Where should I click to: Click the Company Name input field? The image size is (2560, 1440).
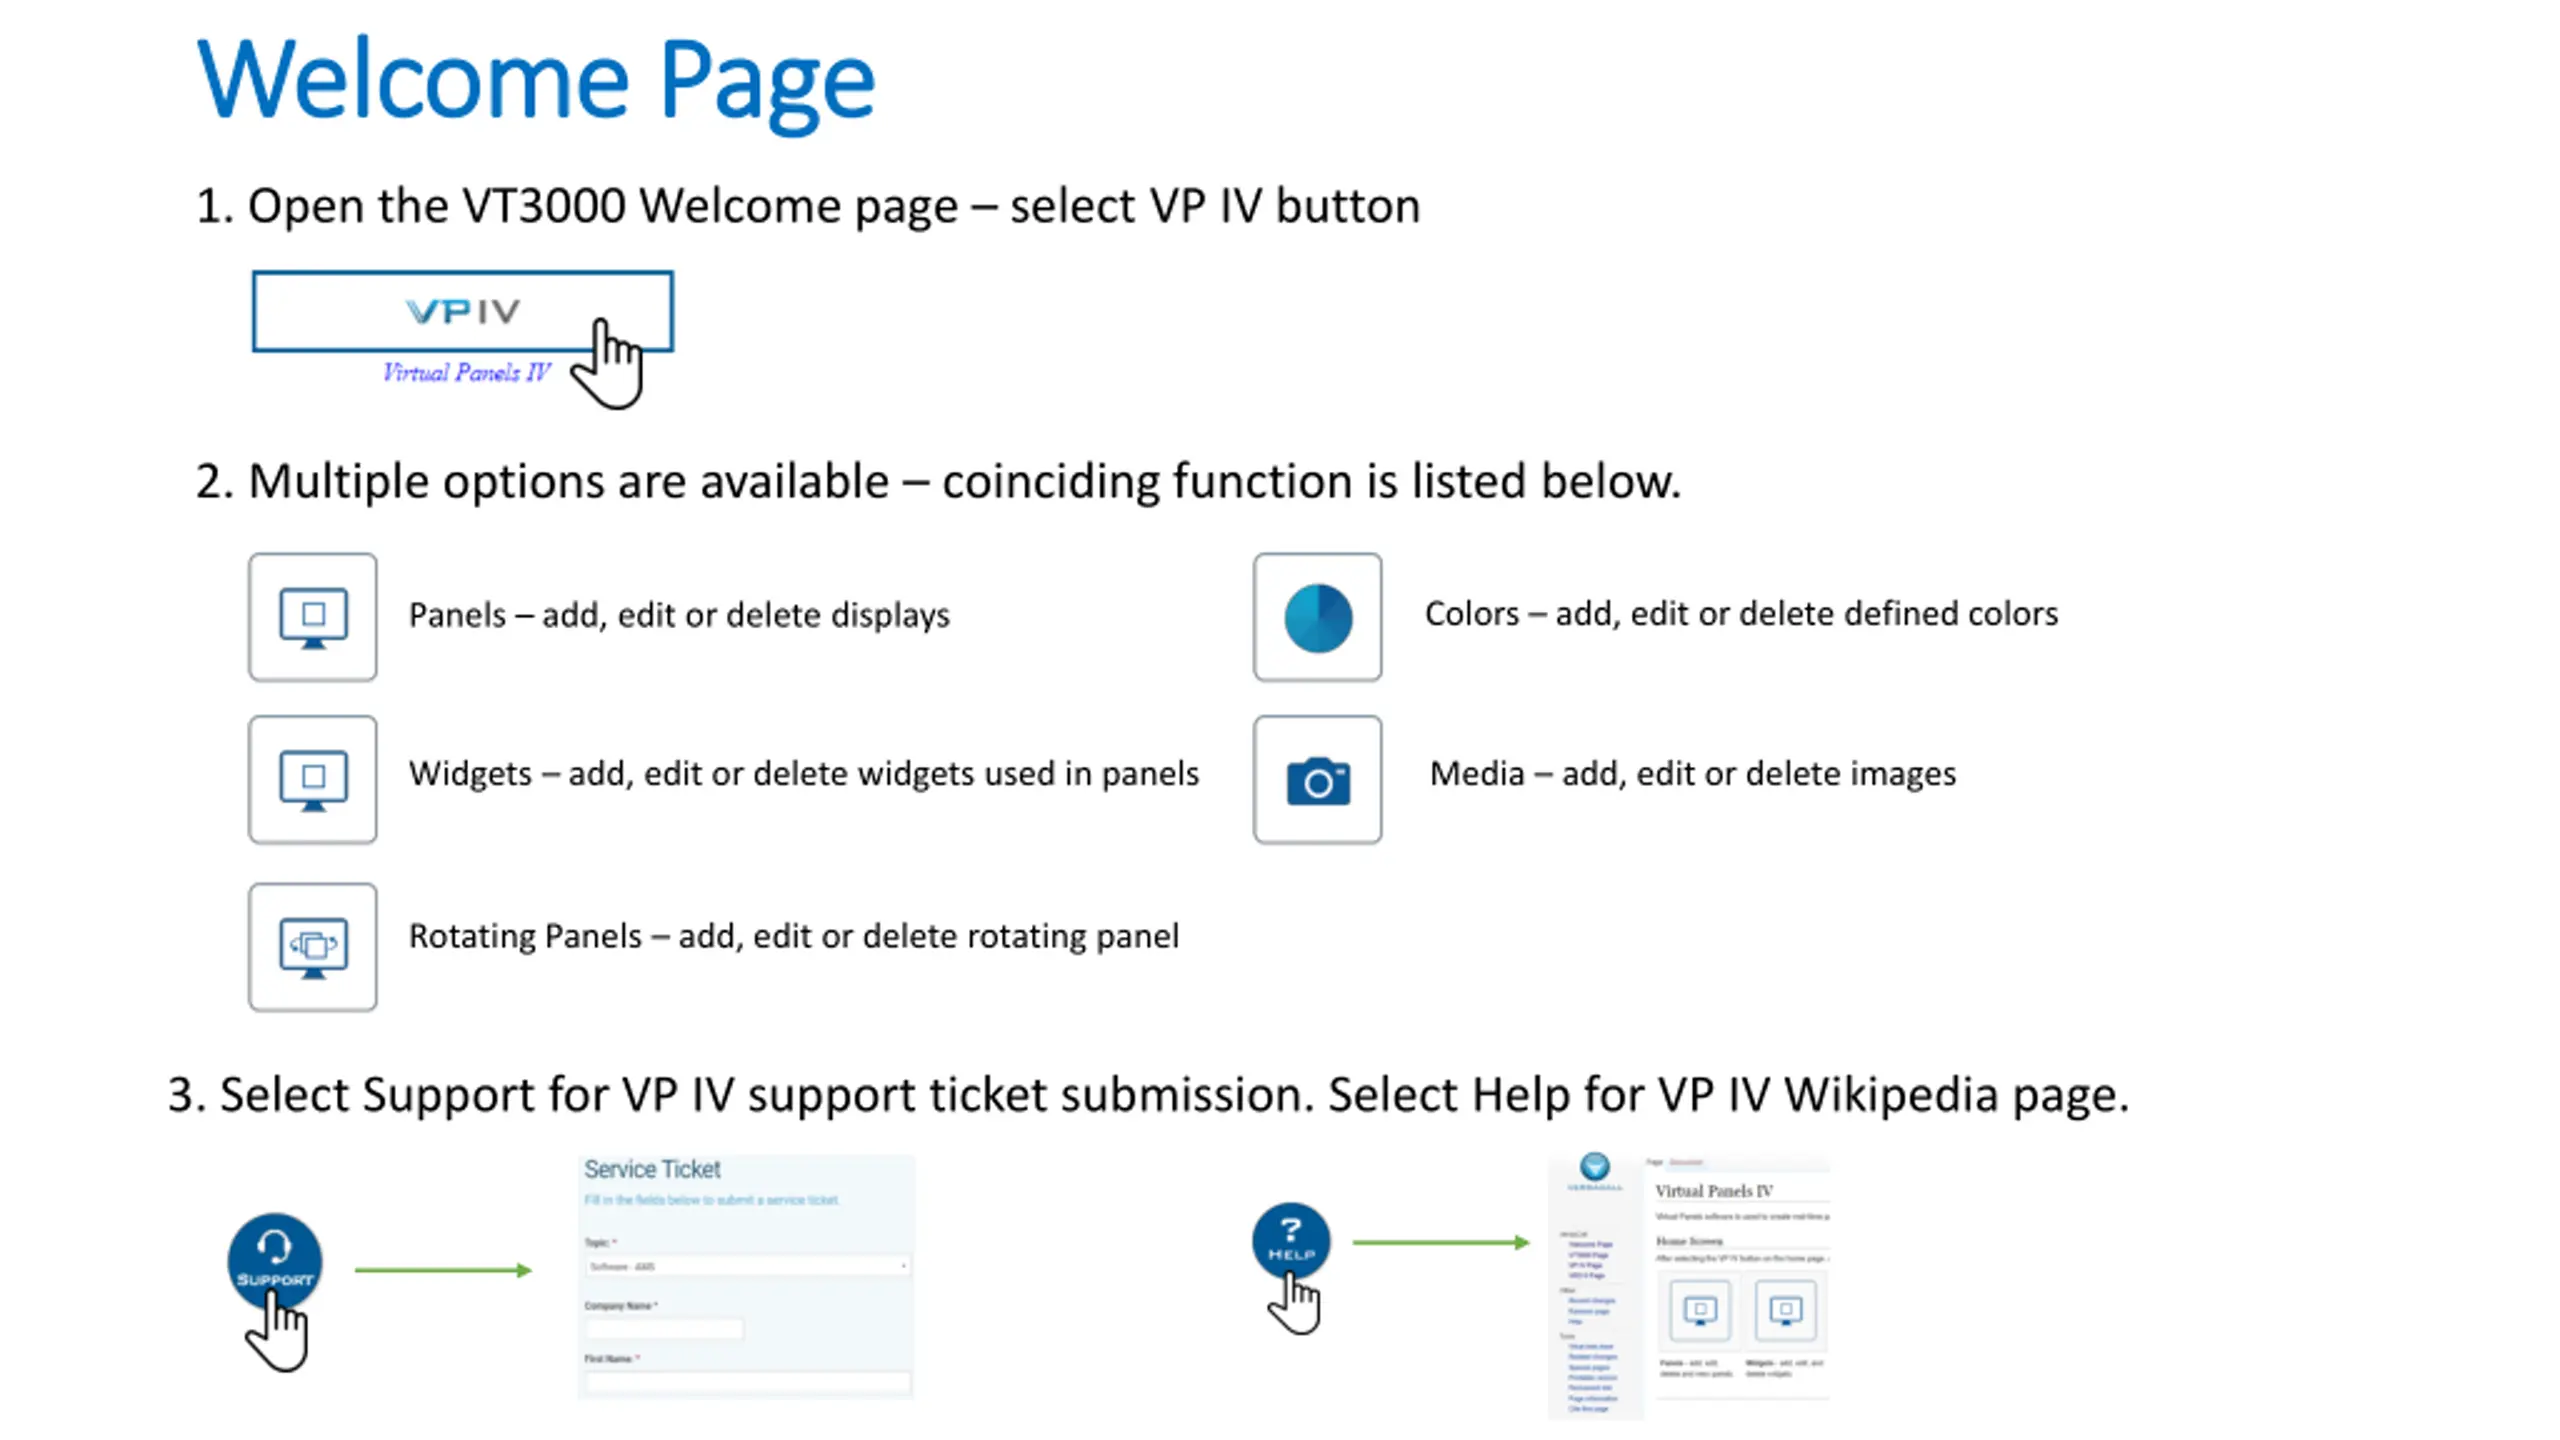coord(664,1328)
